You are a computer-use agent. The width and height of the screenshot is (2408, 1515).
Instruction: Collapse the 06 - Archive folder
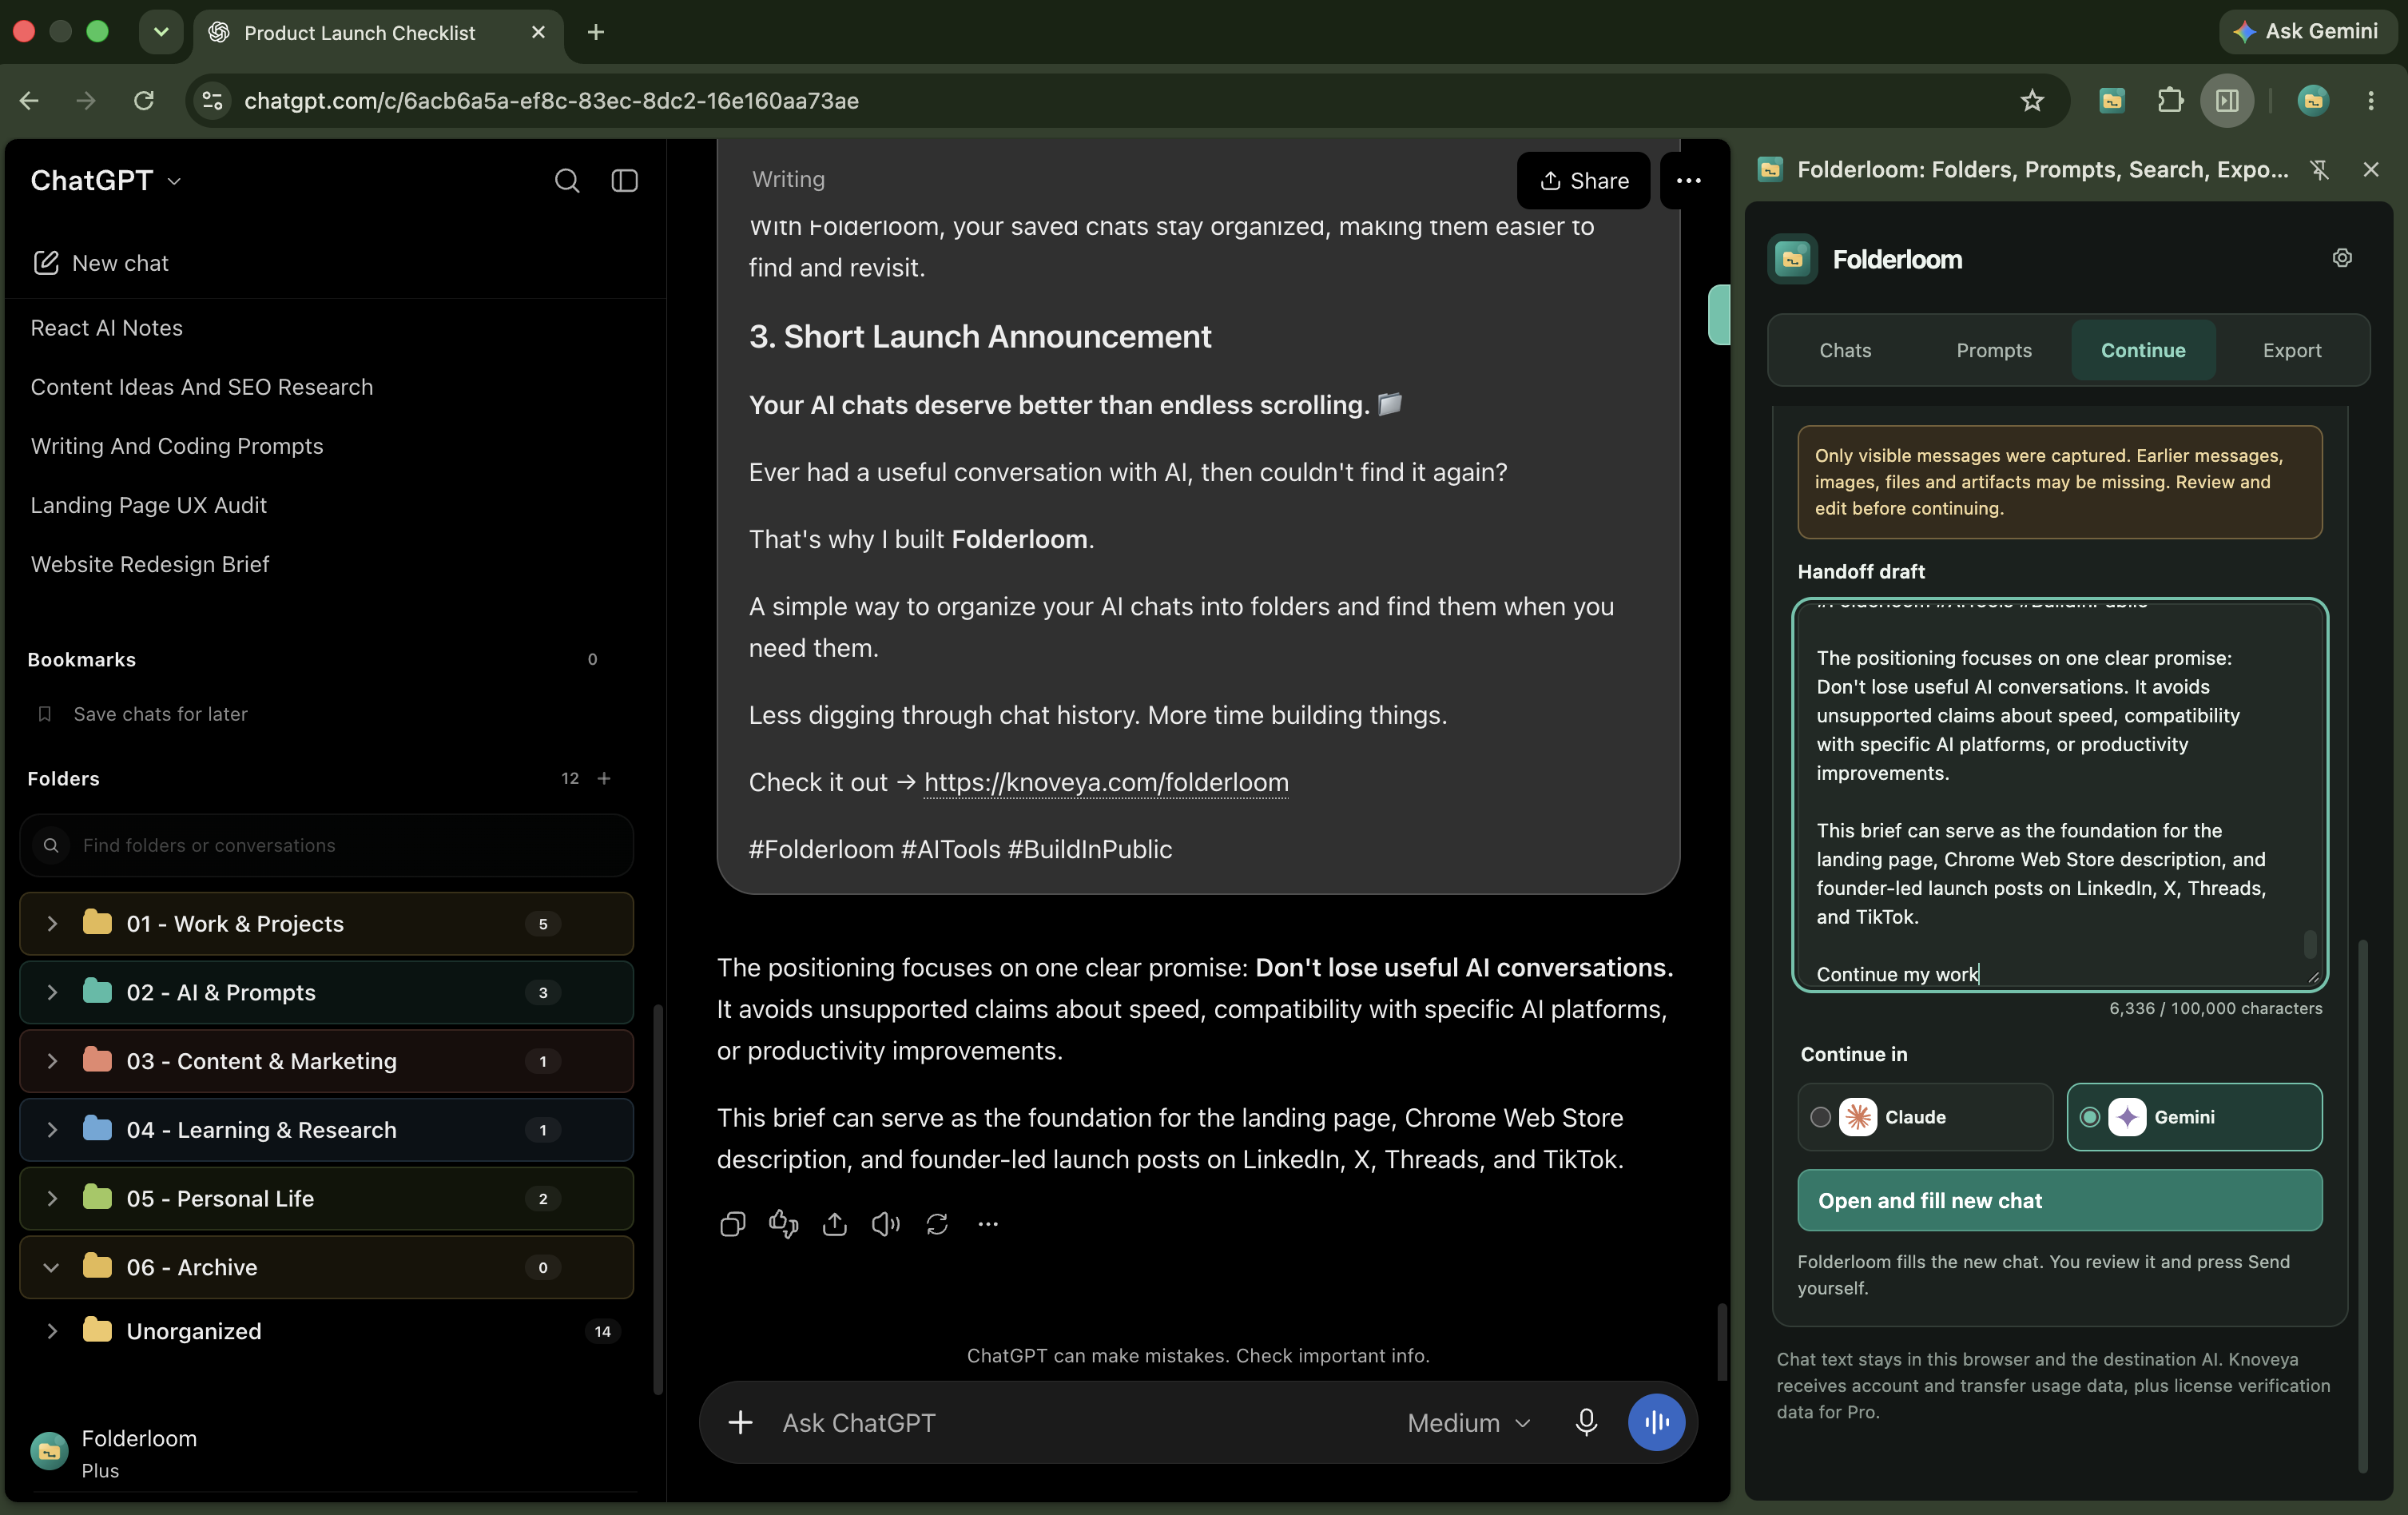pyautogui.click(x=52, y=1267)
